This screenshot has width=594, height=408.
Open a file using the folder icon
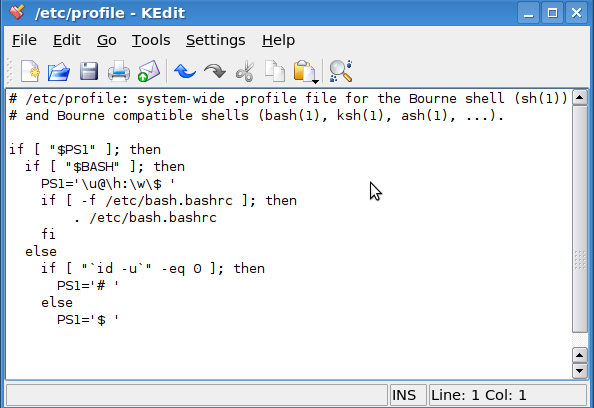point(59,71)
